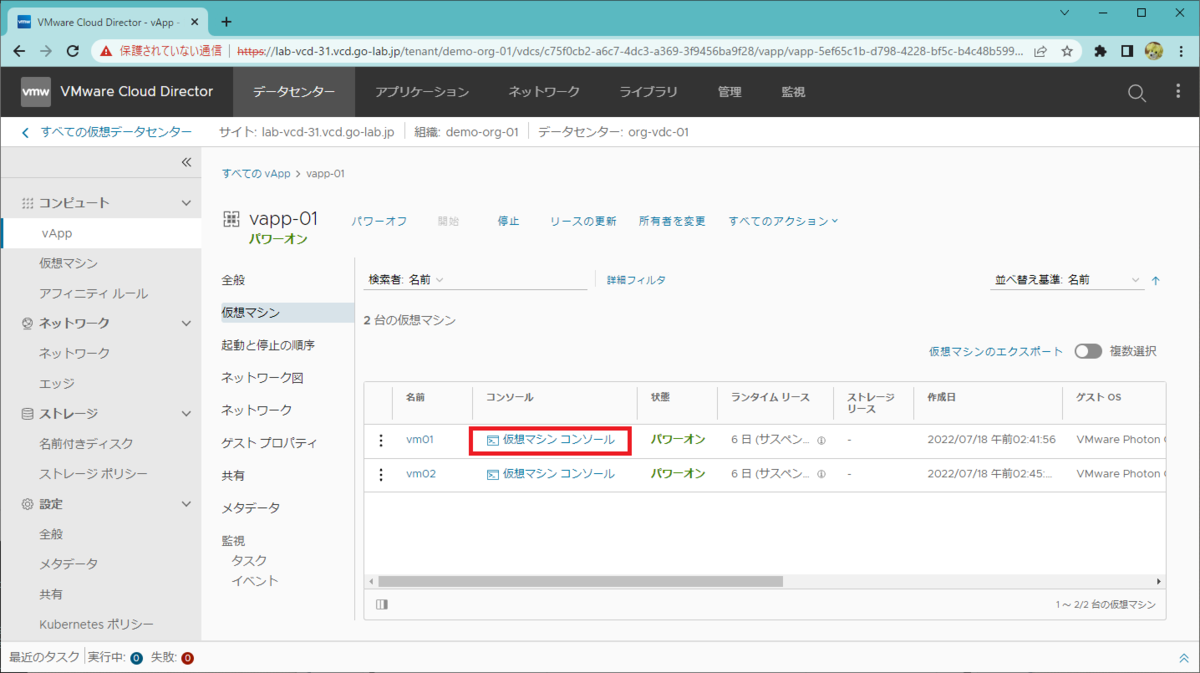
Task: Open the 監視 top tab
Action: click(793, 92)
